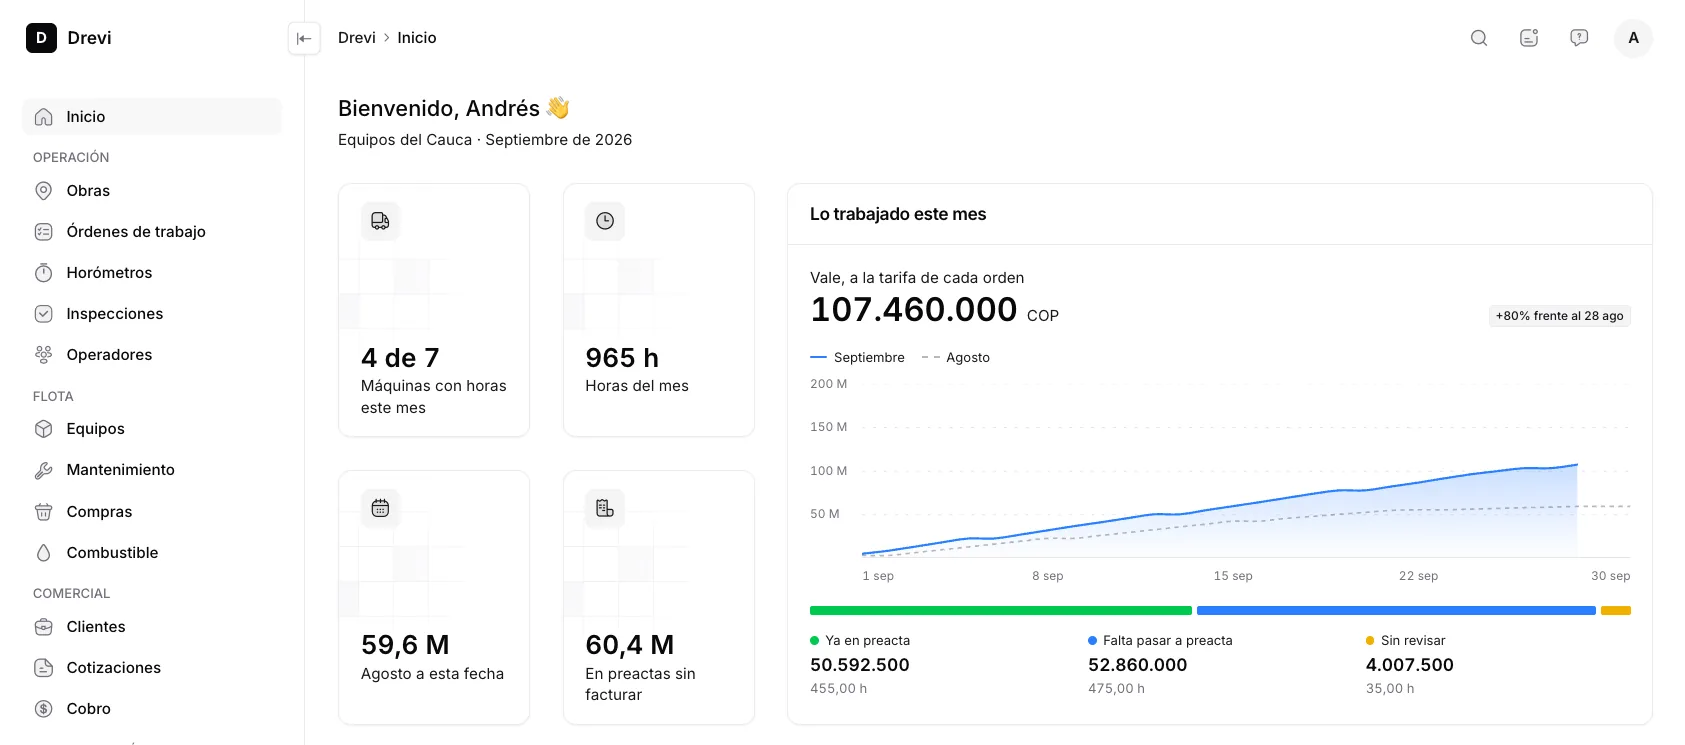
Task: Collapse the sidebar with the toggle icon
Action: (304, 38)
